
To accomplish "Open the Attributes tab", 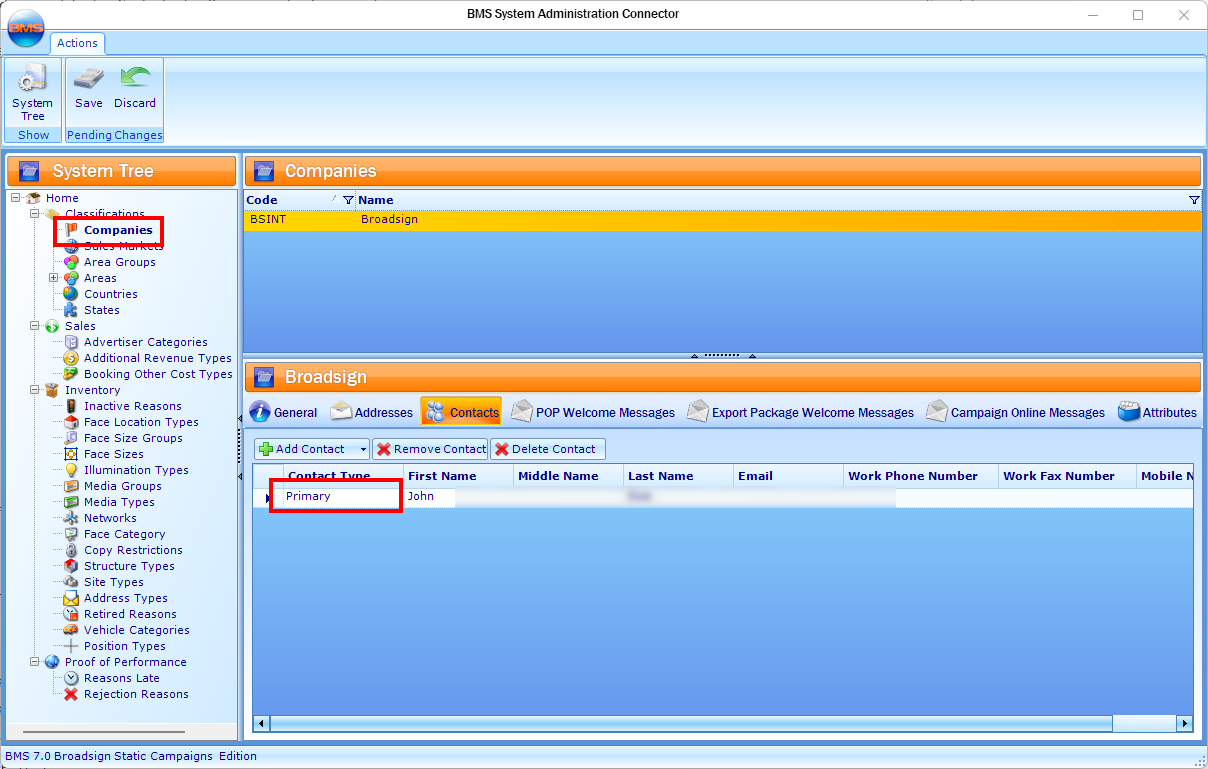I will coord(1157,412).
